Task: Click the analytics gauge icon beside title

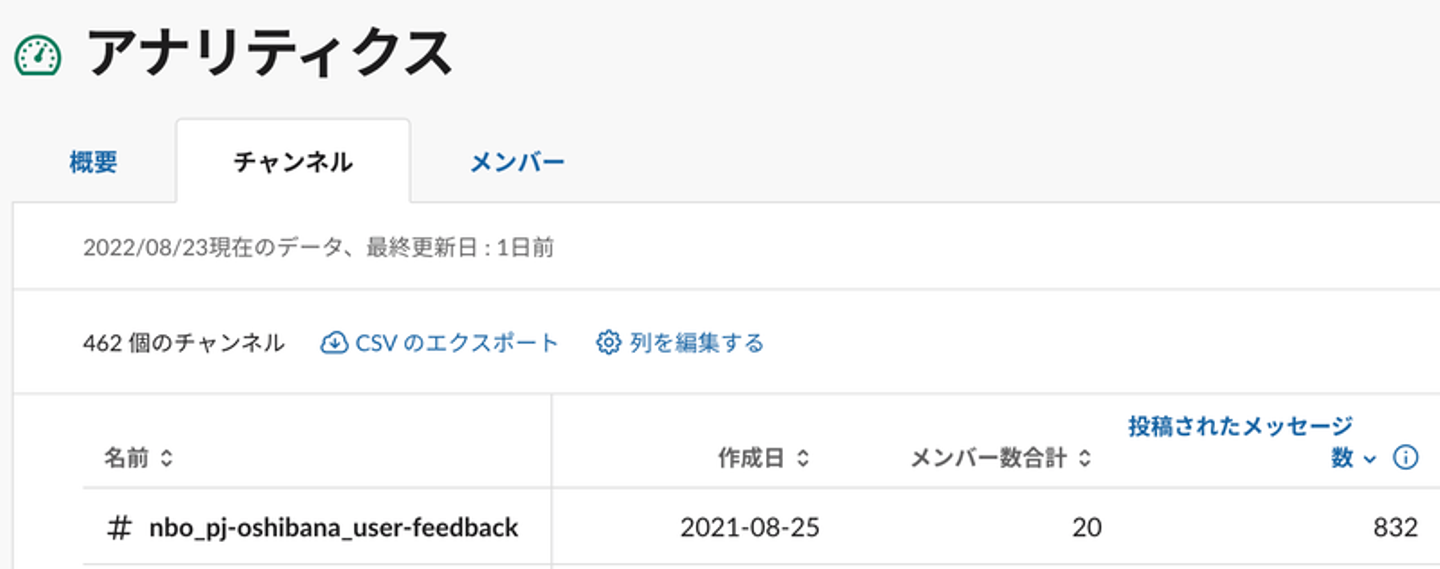Action: tap(38, 56)
